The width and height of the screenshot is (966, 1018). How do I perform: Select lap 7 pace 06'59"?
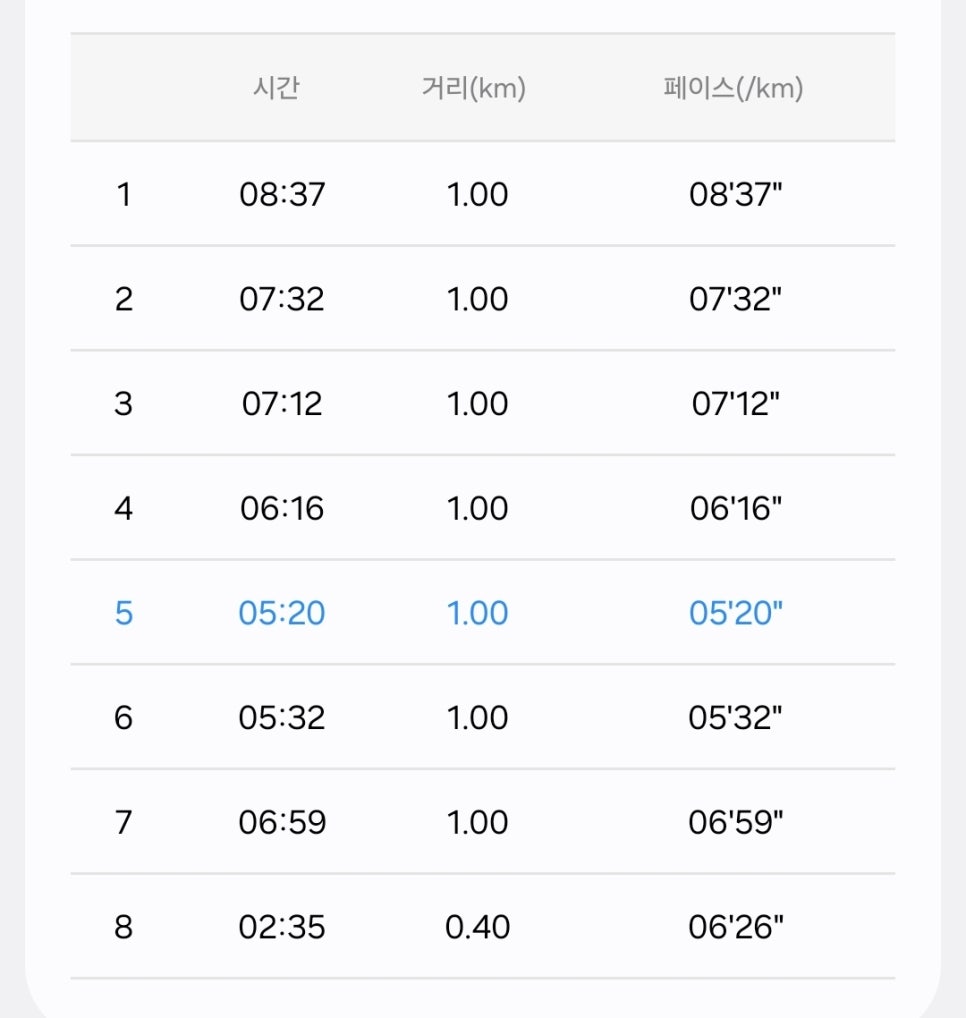(736, 822)
